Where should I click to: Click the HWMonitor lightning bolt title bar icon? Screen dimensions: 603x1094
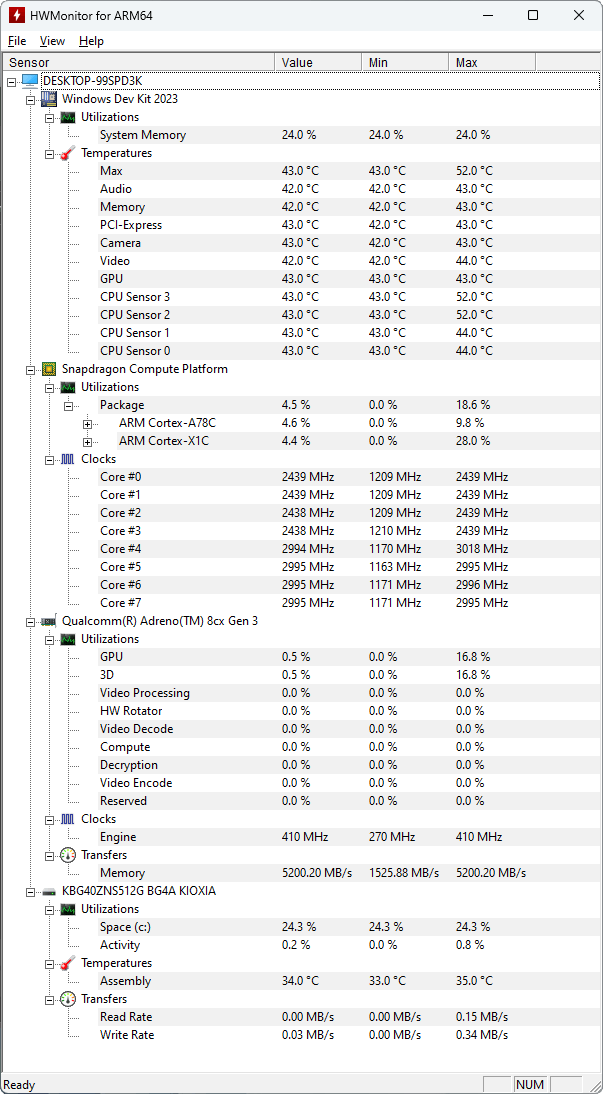point(17,15)
